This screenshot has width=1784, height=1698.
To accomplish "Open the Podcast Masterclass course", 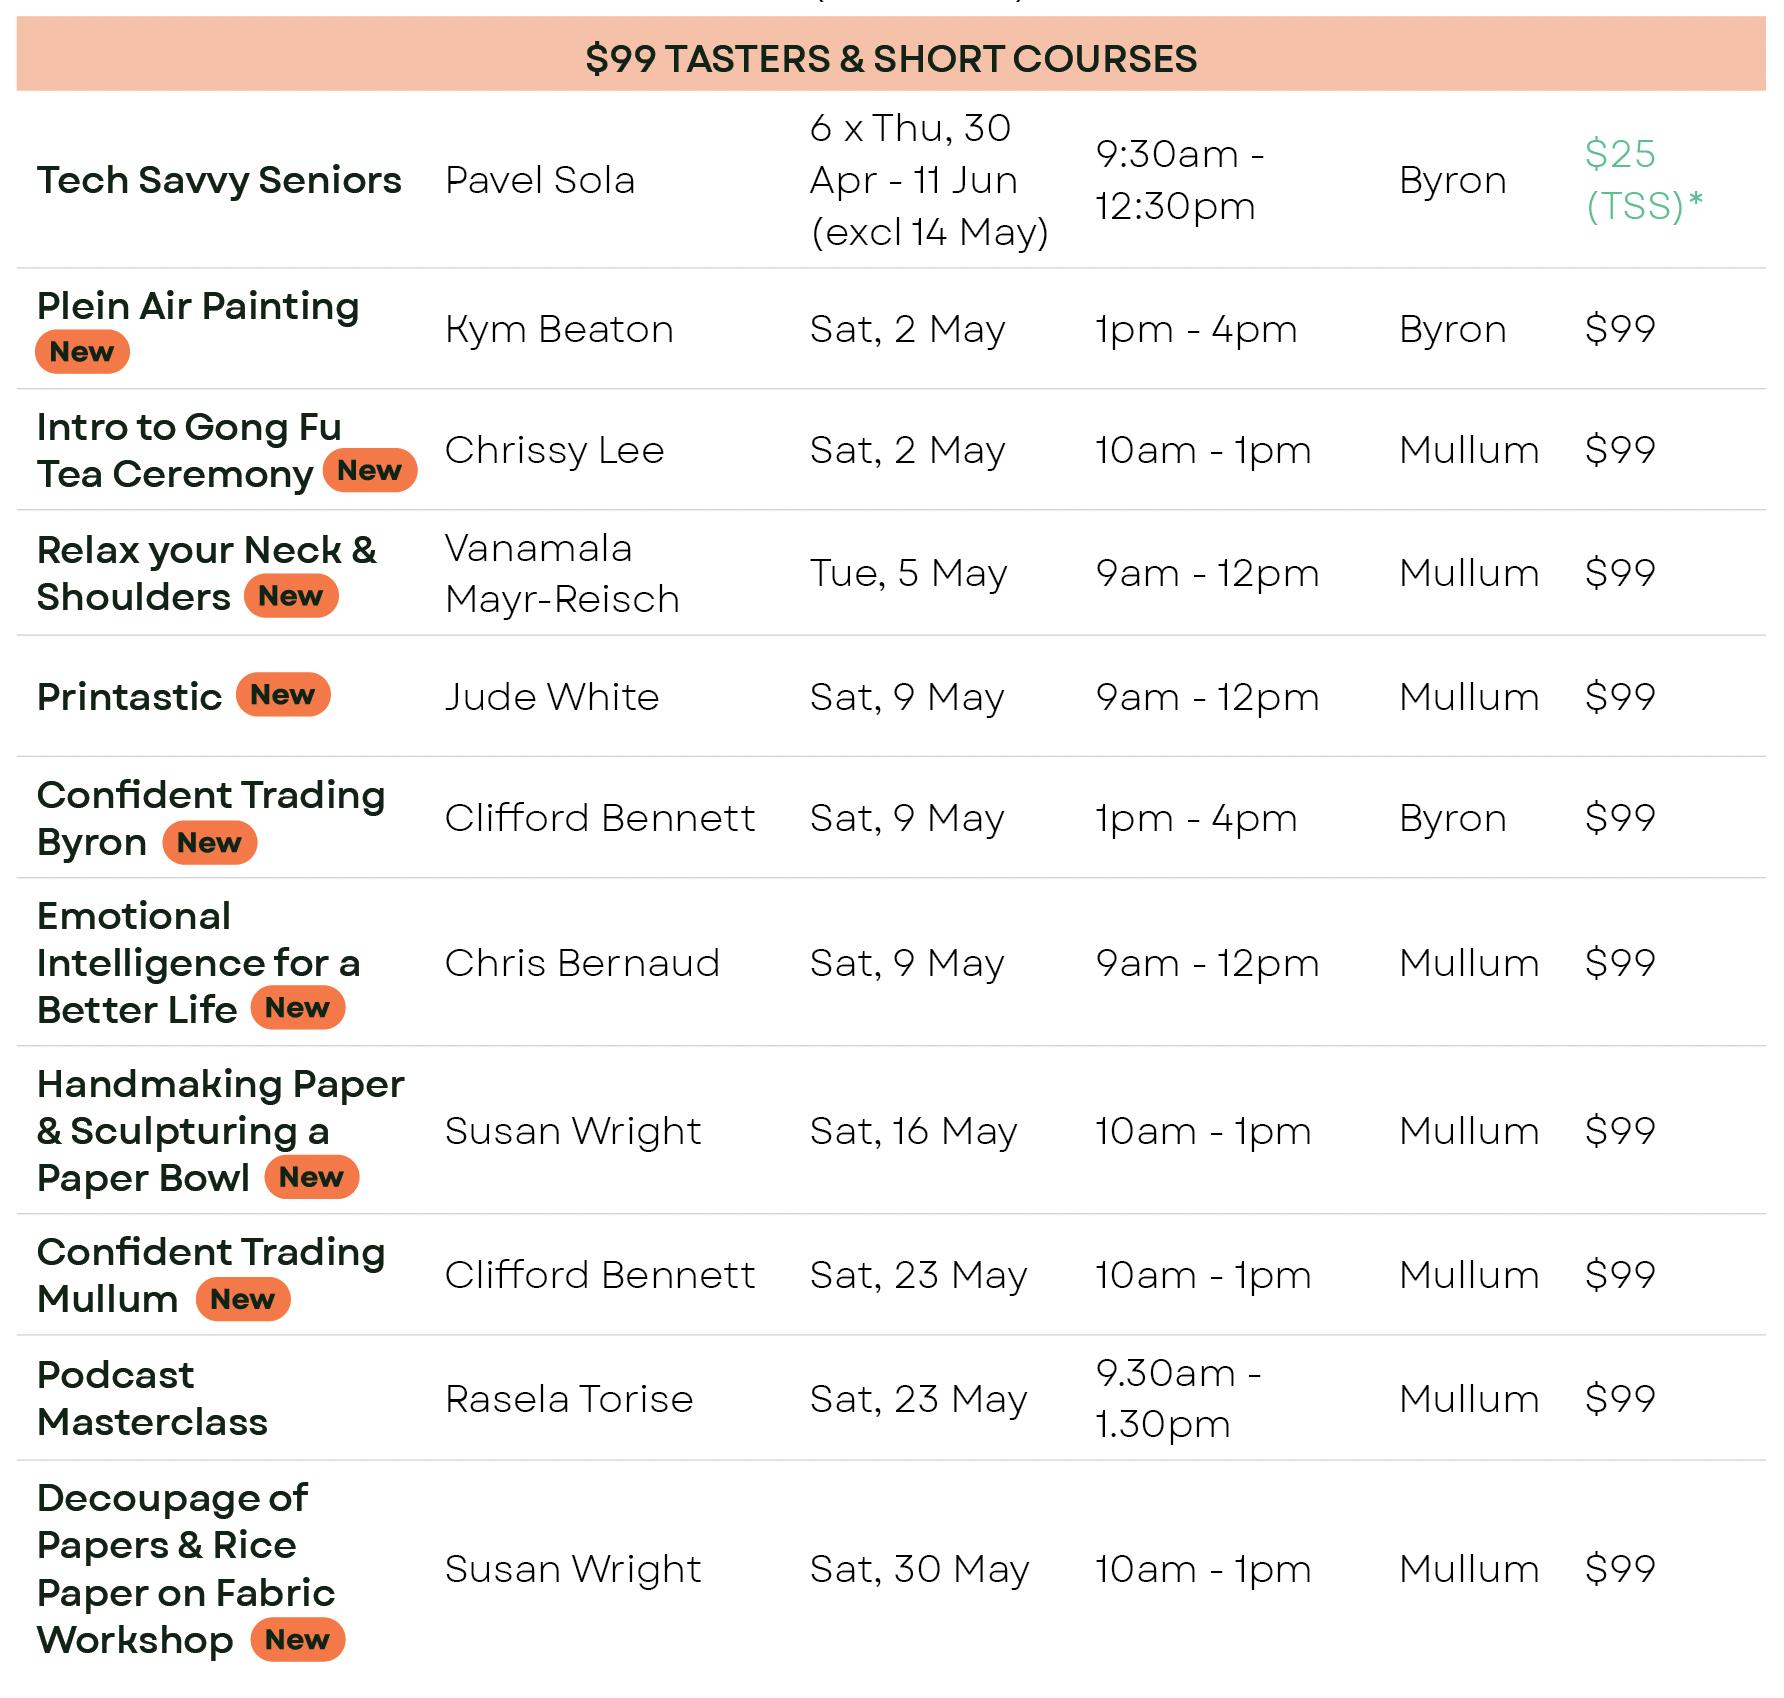I will [152, 1398].
